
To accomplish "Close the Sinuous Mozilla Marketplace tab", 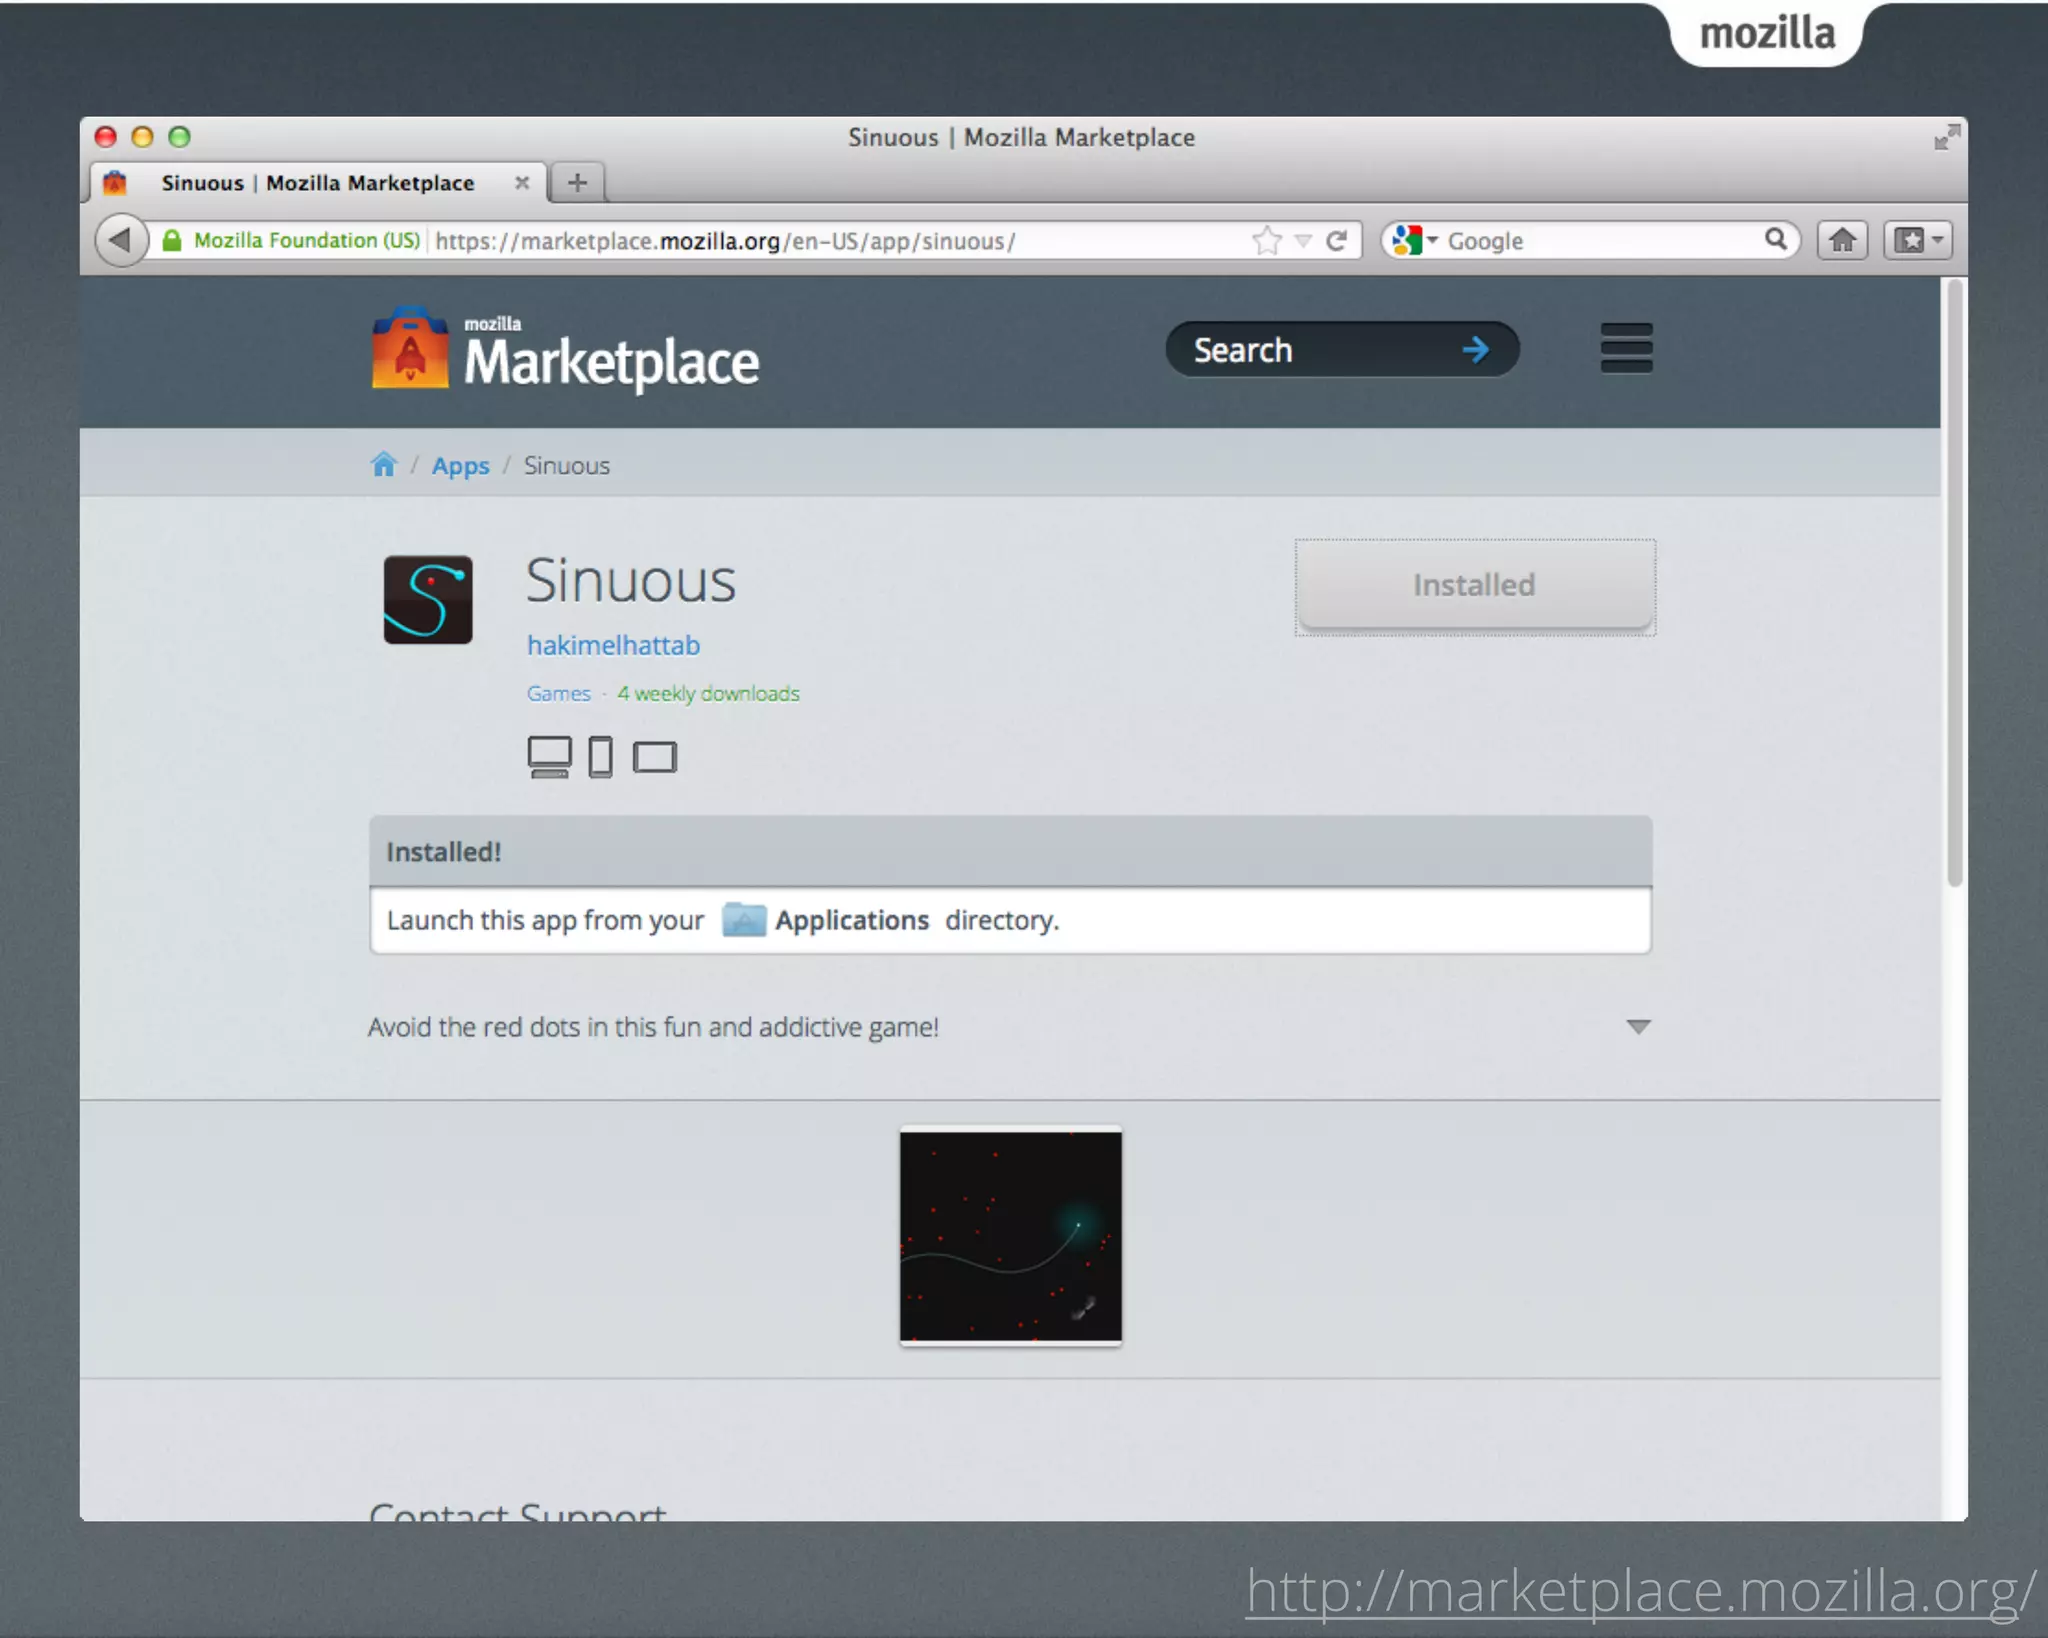I will click(521, 183).
